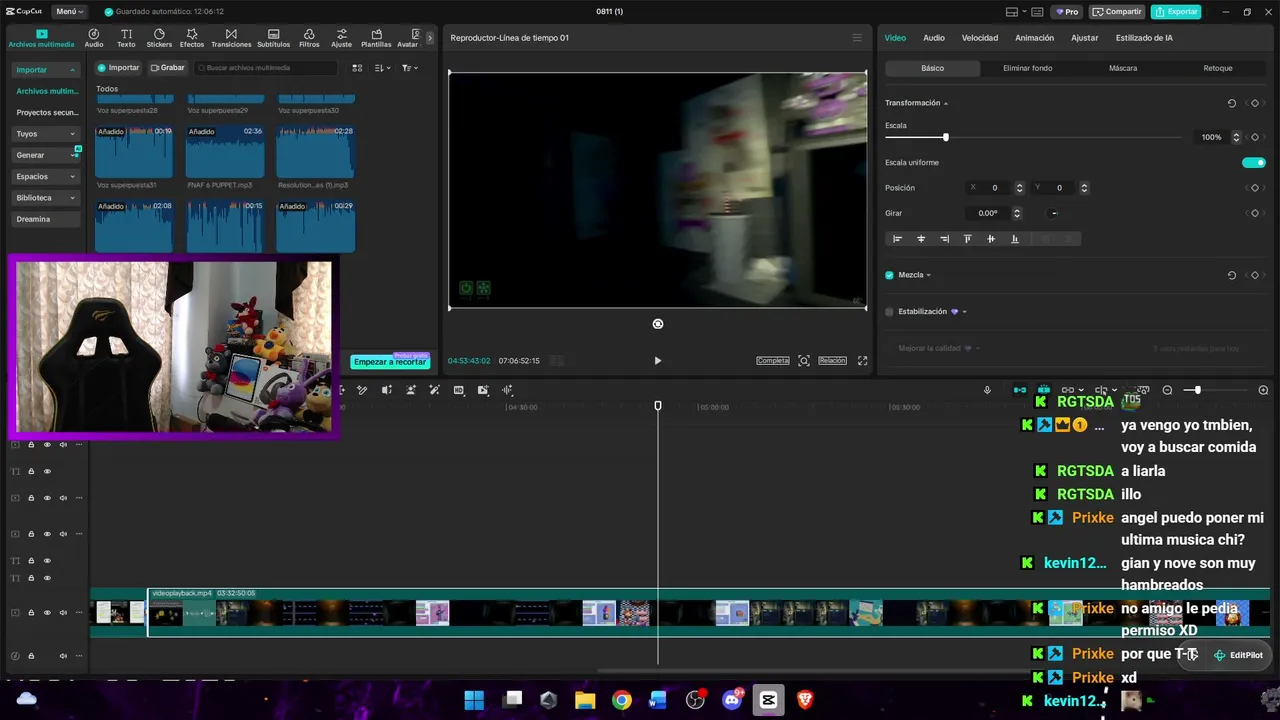Open the media filter dropdown
The height and width of the screenshot is (720, 1280).
tap(410, 68)
